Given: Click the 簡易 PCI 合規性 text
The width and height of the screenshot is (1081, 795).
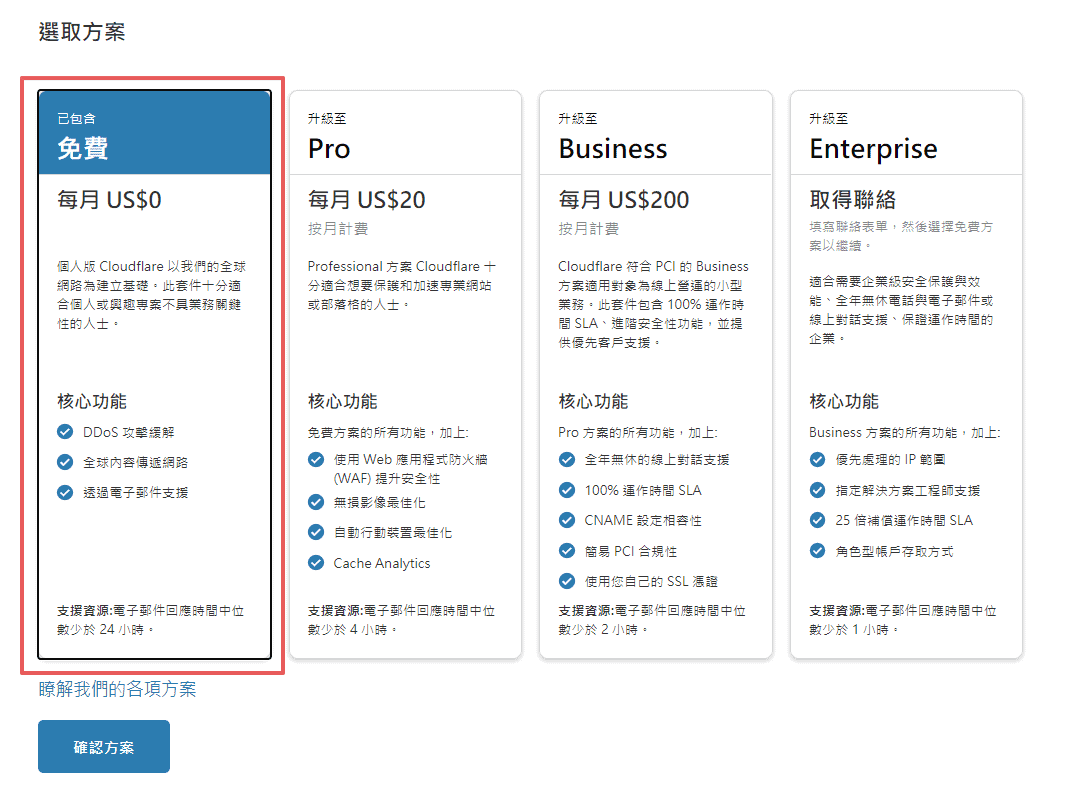Looking at the screenshot, I should click(x=630, y=551).
